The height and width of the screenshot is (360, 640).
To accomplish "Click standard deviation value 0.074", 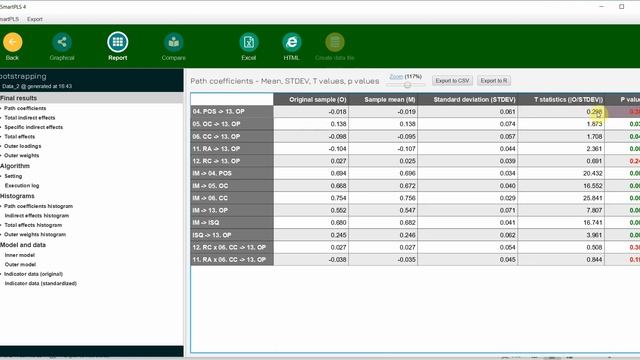I will (507, 124).
